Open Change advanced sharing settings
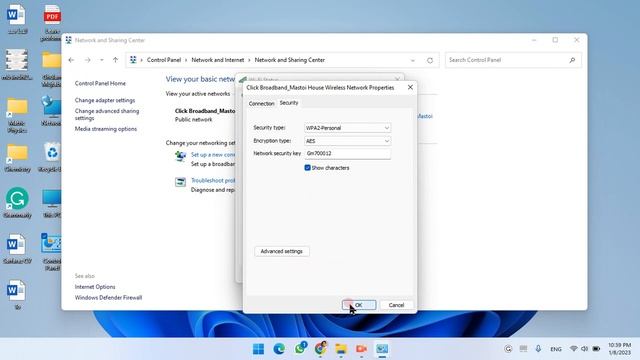The width and height of the screenshot is (640, 360). coord(107,114)
